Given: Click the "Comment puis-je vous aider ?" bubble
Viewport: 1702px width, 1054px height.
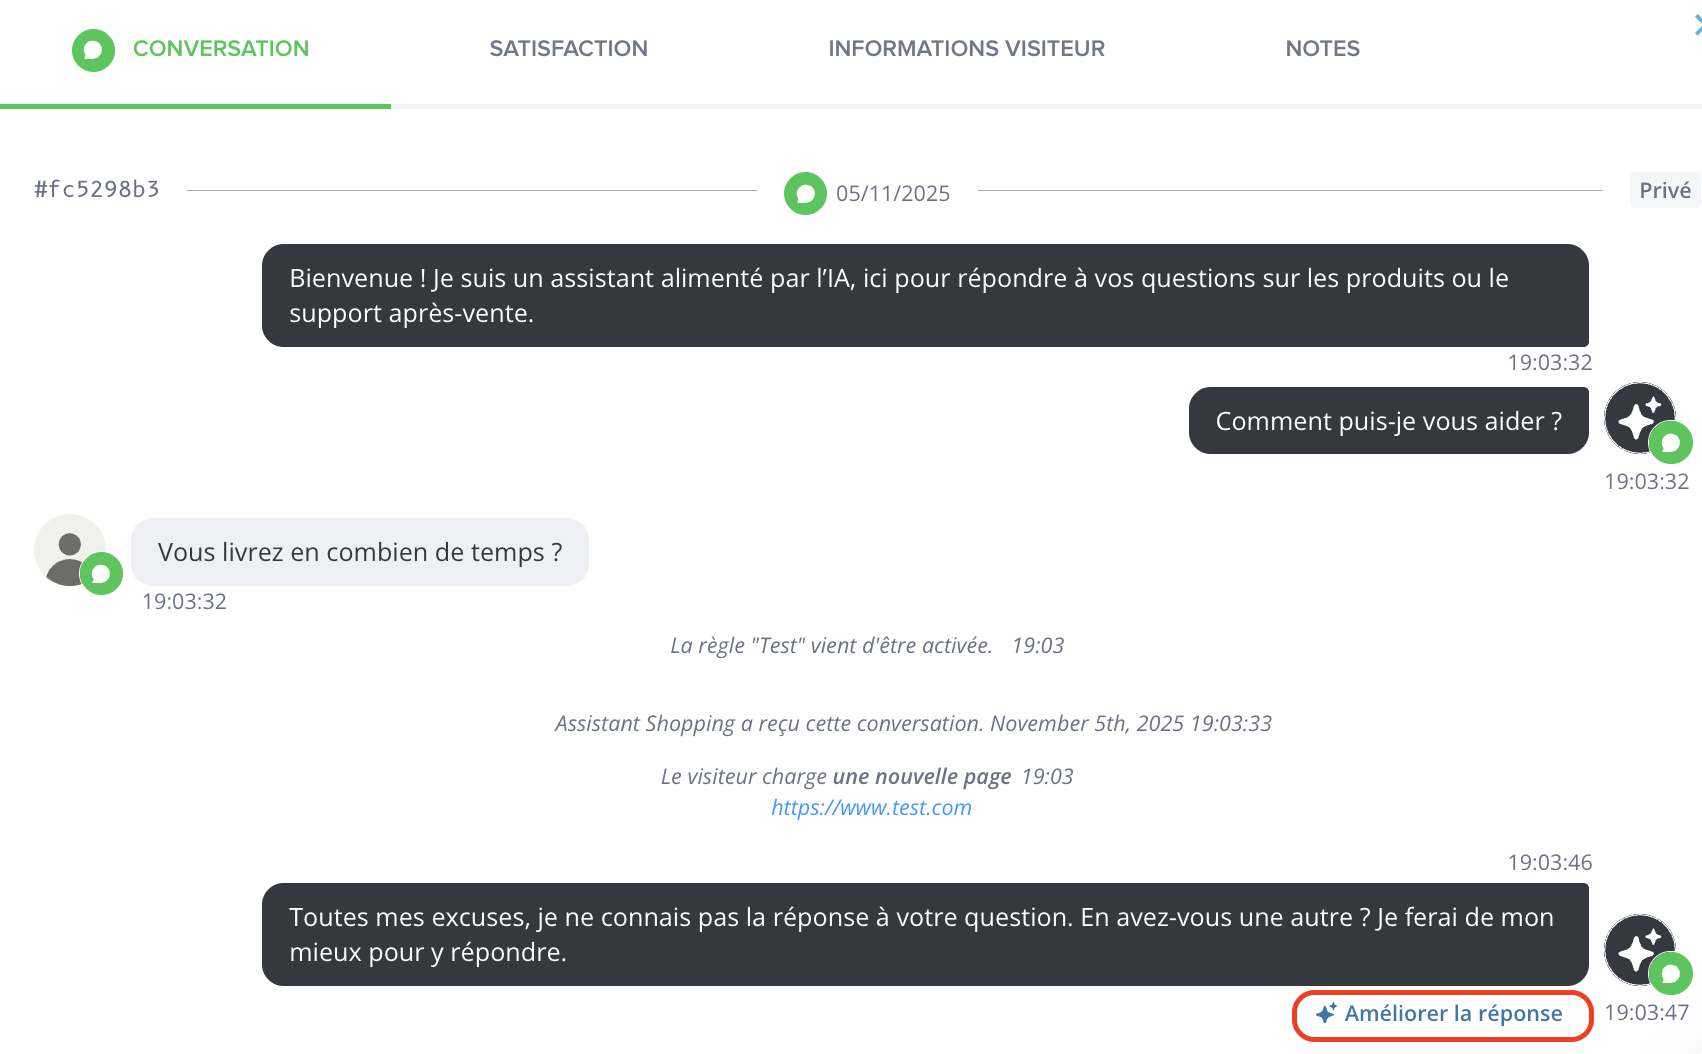Looking at the screenshot, I should click(x=1388, y=421).
